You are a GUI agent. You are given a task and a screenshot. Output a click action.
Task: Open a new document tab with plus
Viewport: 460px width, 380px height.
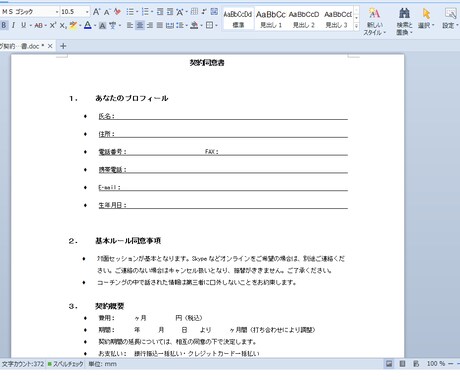[x=63, y=46]
